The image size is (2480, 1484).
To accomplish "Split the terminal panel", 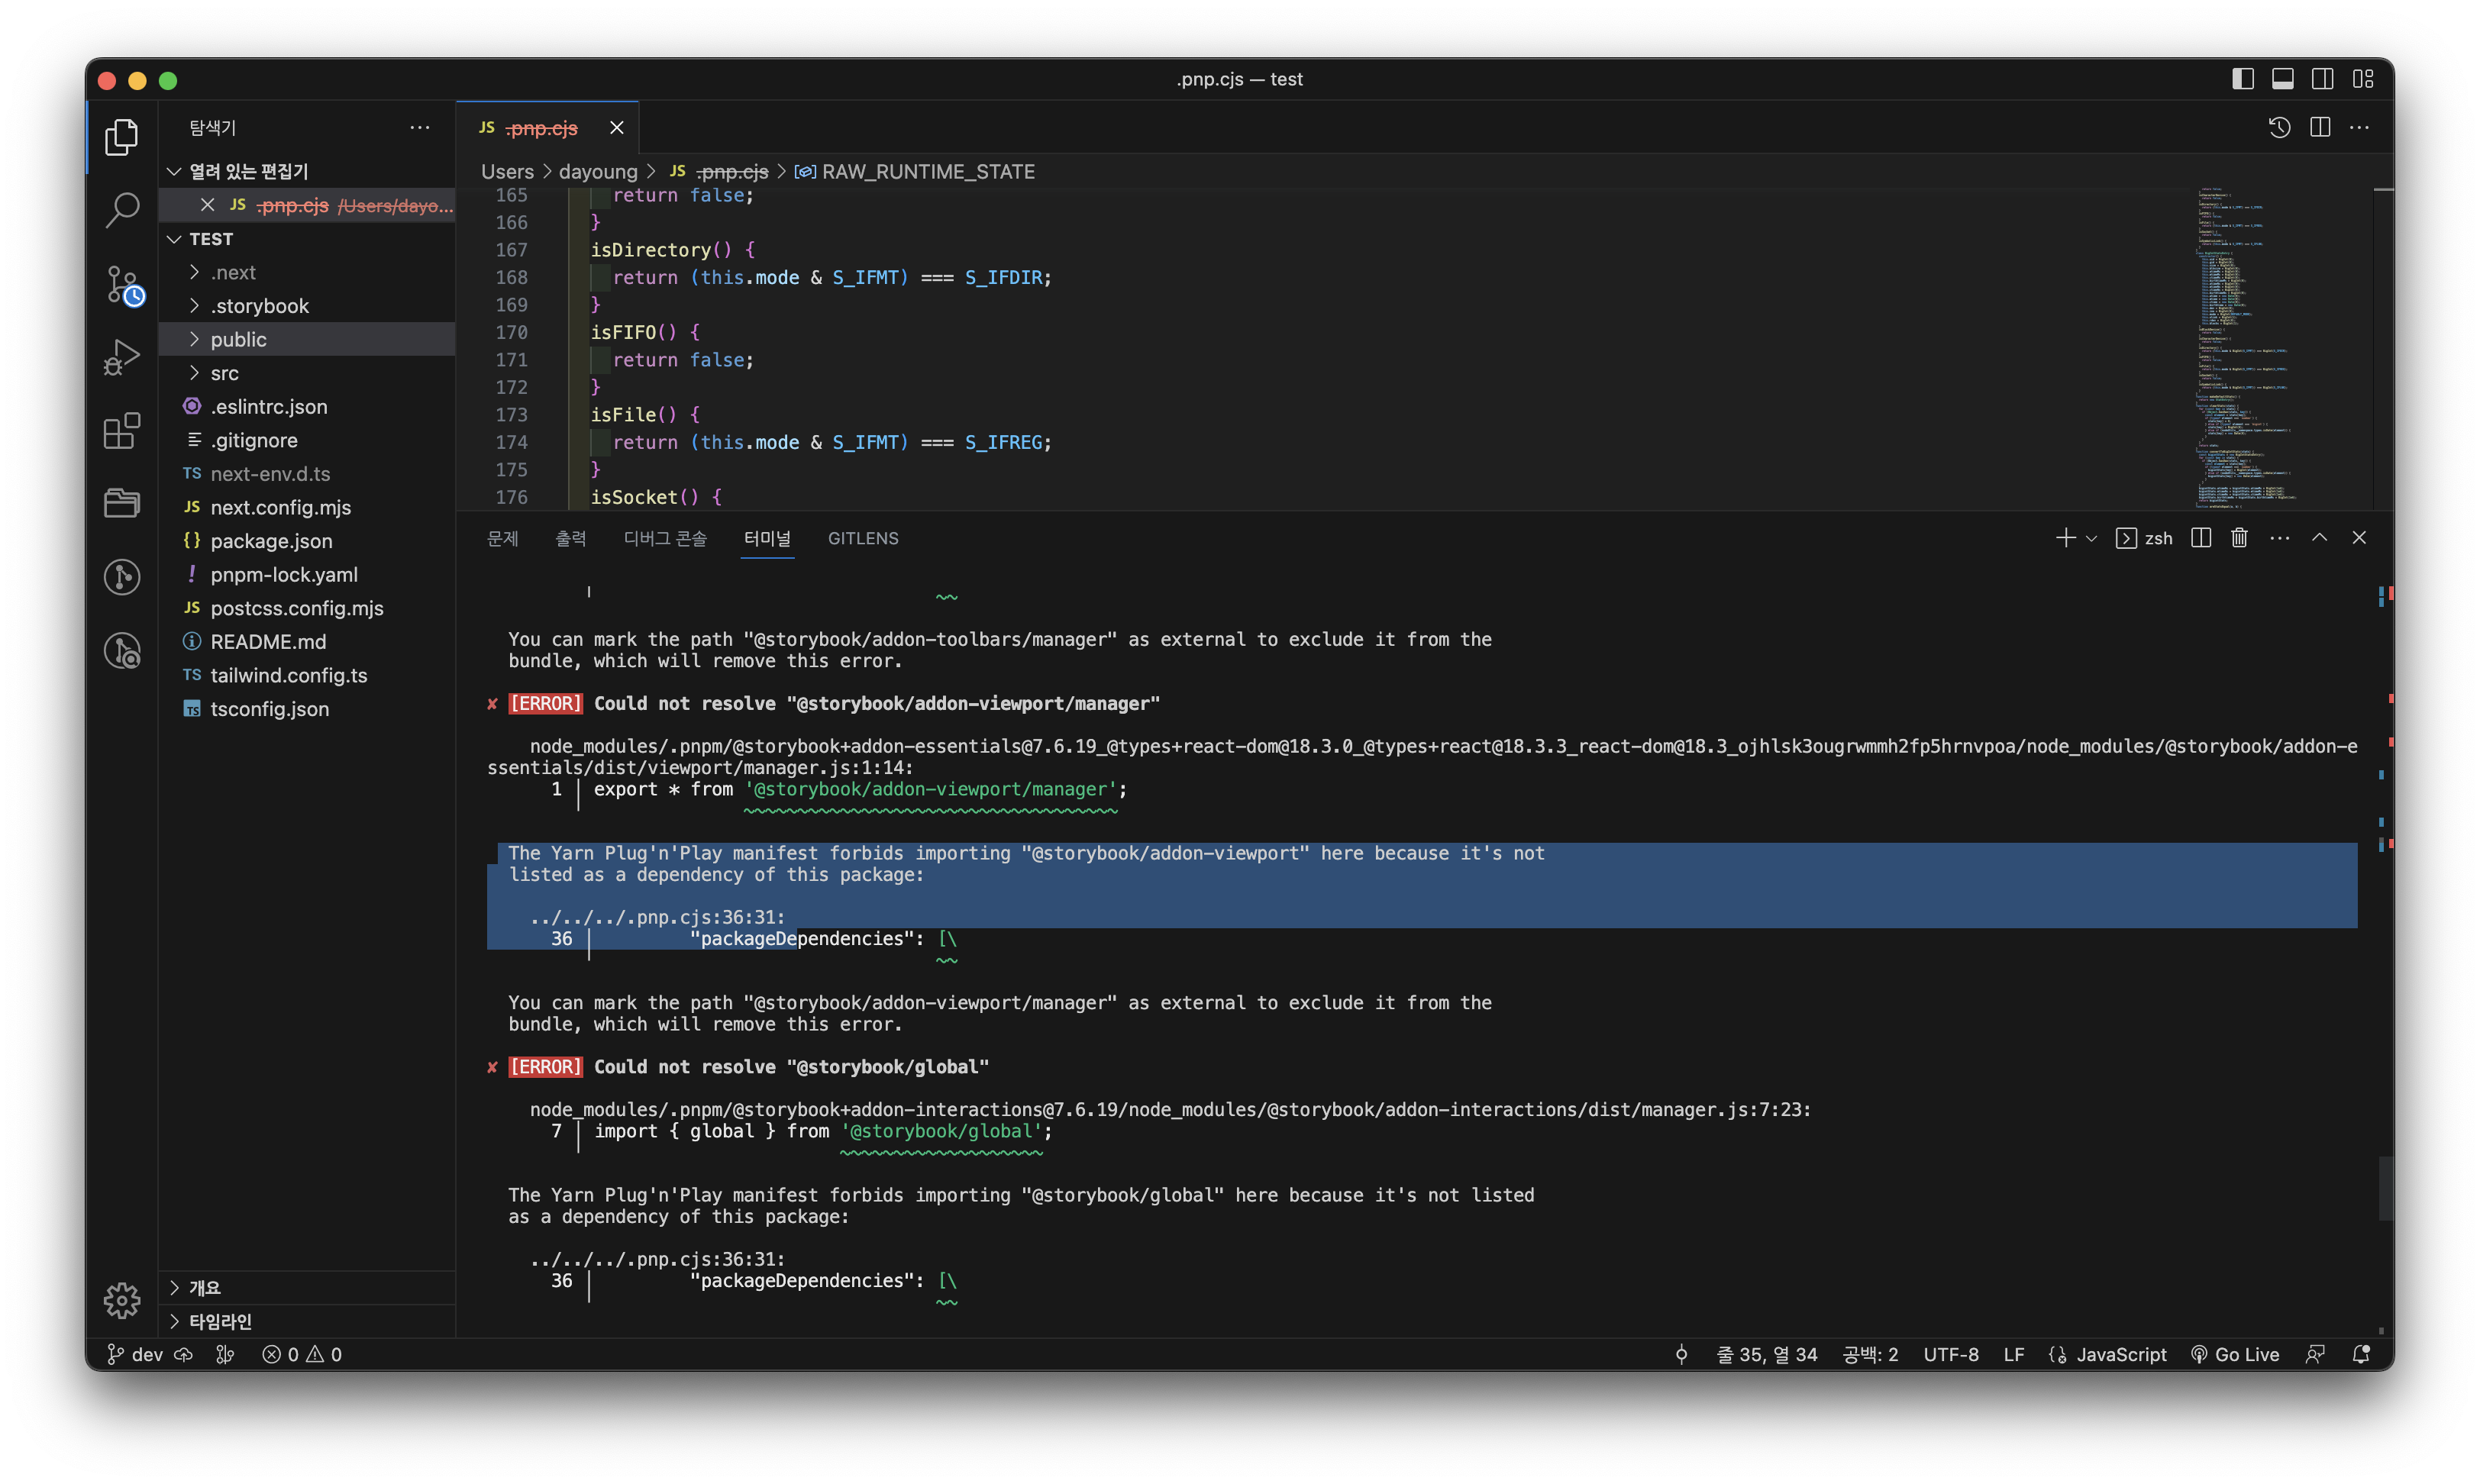I will (2200, 538).
